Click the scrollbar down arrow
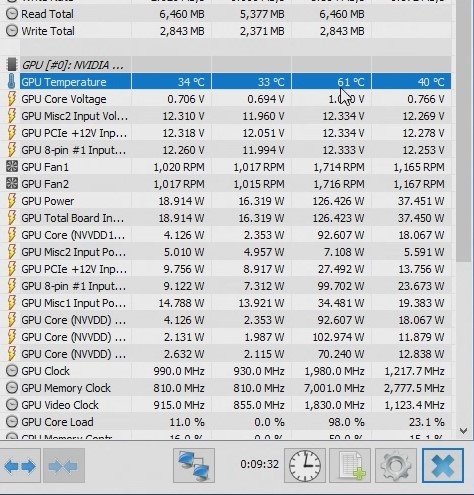The image size is (474, 495). point(463,430)
